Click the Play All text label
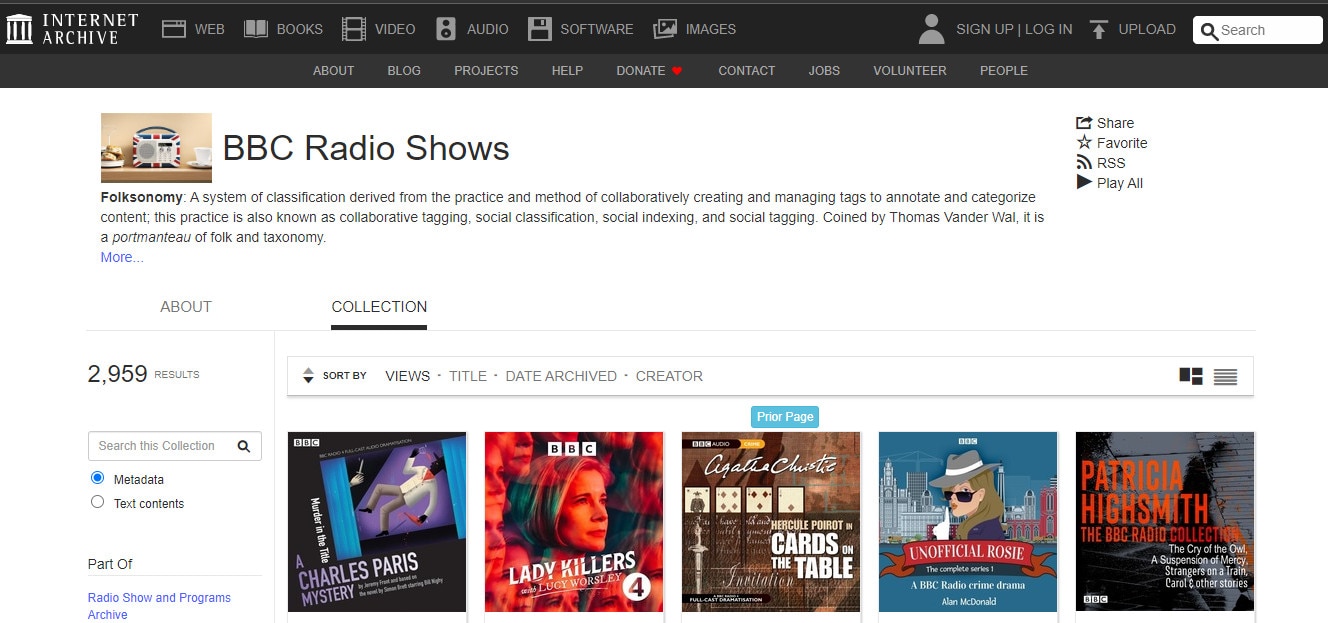Image resolution: width=1328 pixels, height=623 pixels. point(1120,183)
